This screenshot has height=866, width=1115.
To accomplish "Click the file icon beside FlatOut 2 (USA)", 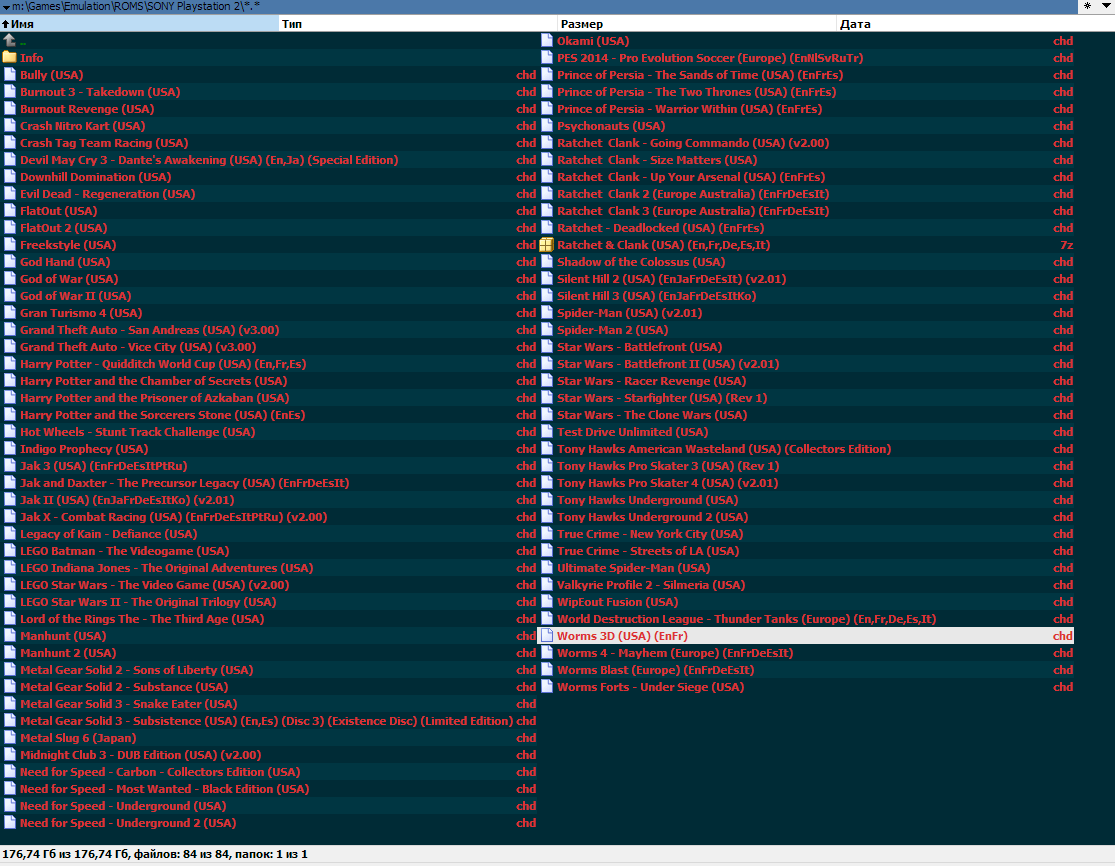I will pyautogui.click(x=9, y=228).
